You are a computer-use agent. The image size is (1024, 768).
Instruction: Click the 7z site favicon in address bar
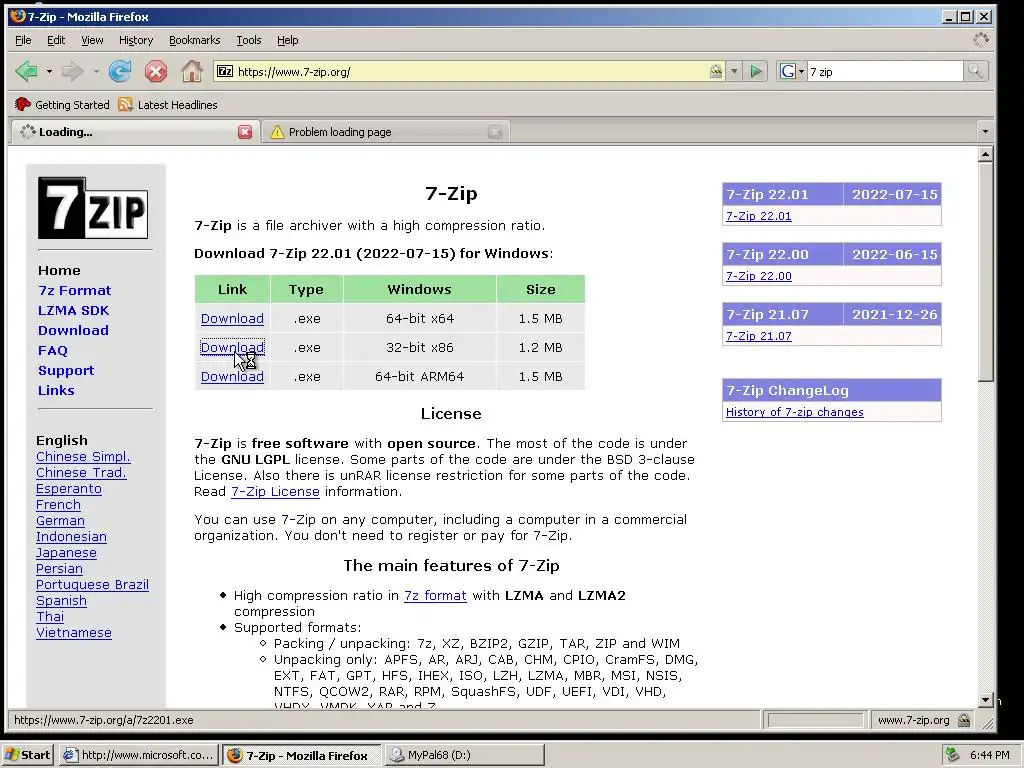click(225, 71)
